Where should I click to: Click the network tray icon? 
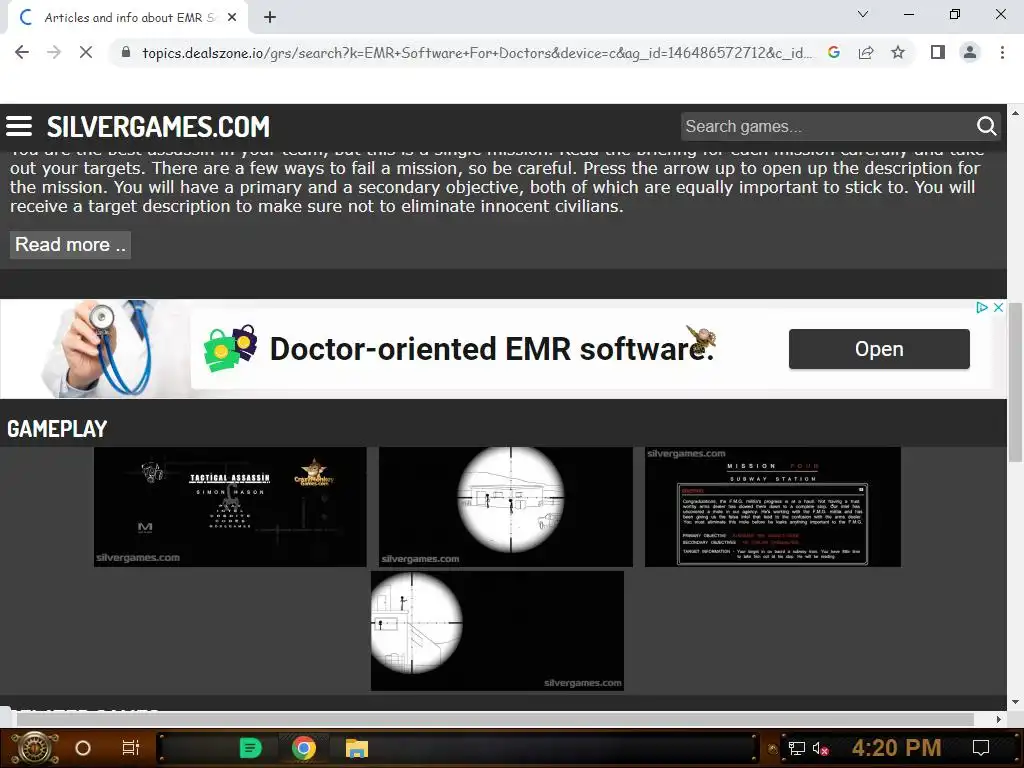coord(797,748)
